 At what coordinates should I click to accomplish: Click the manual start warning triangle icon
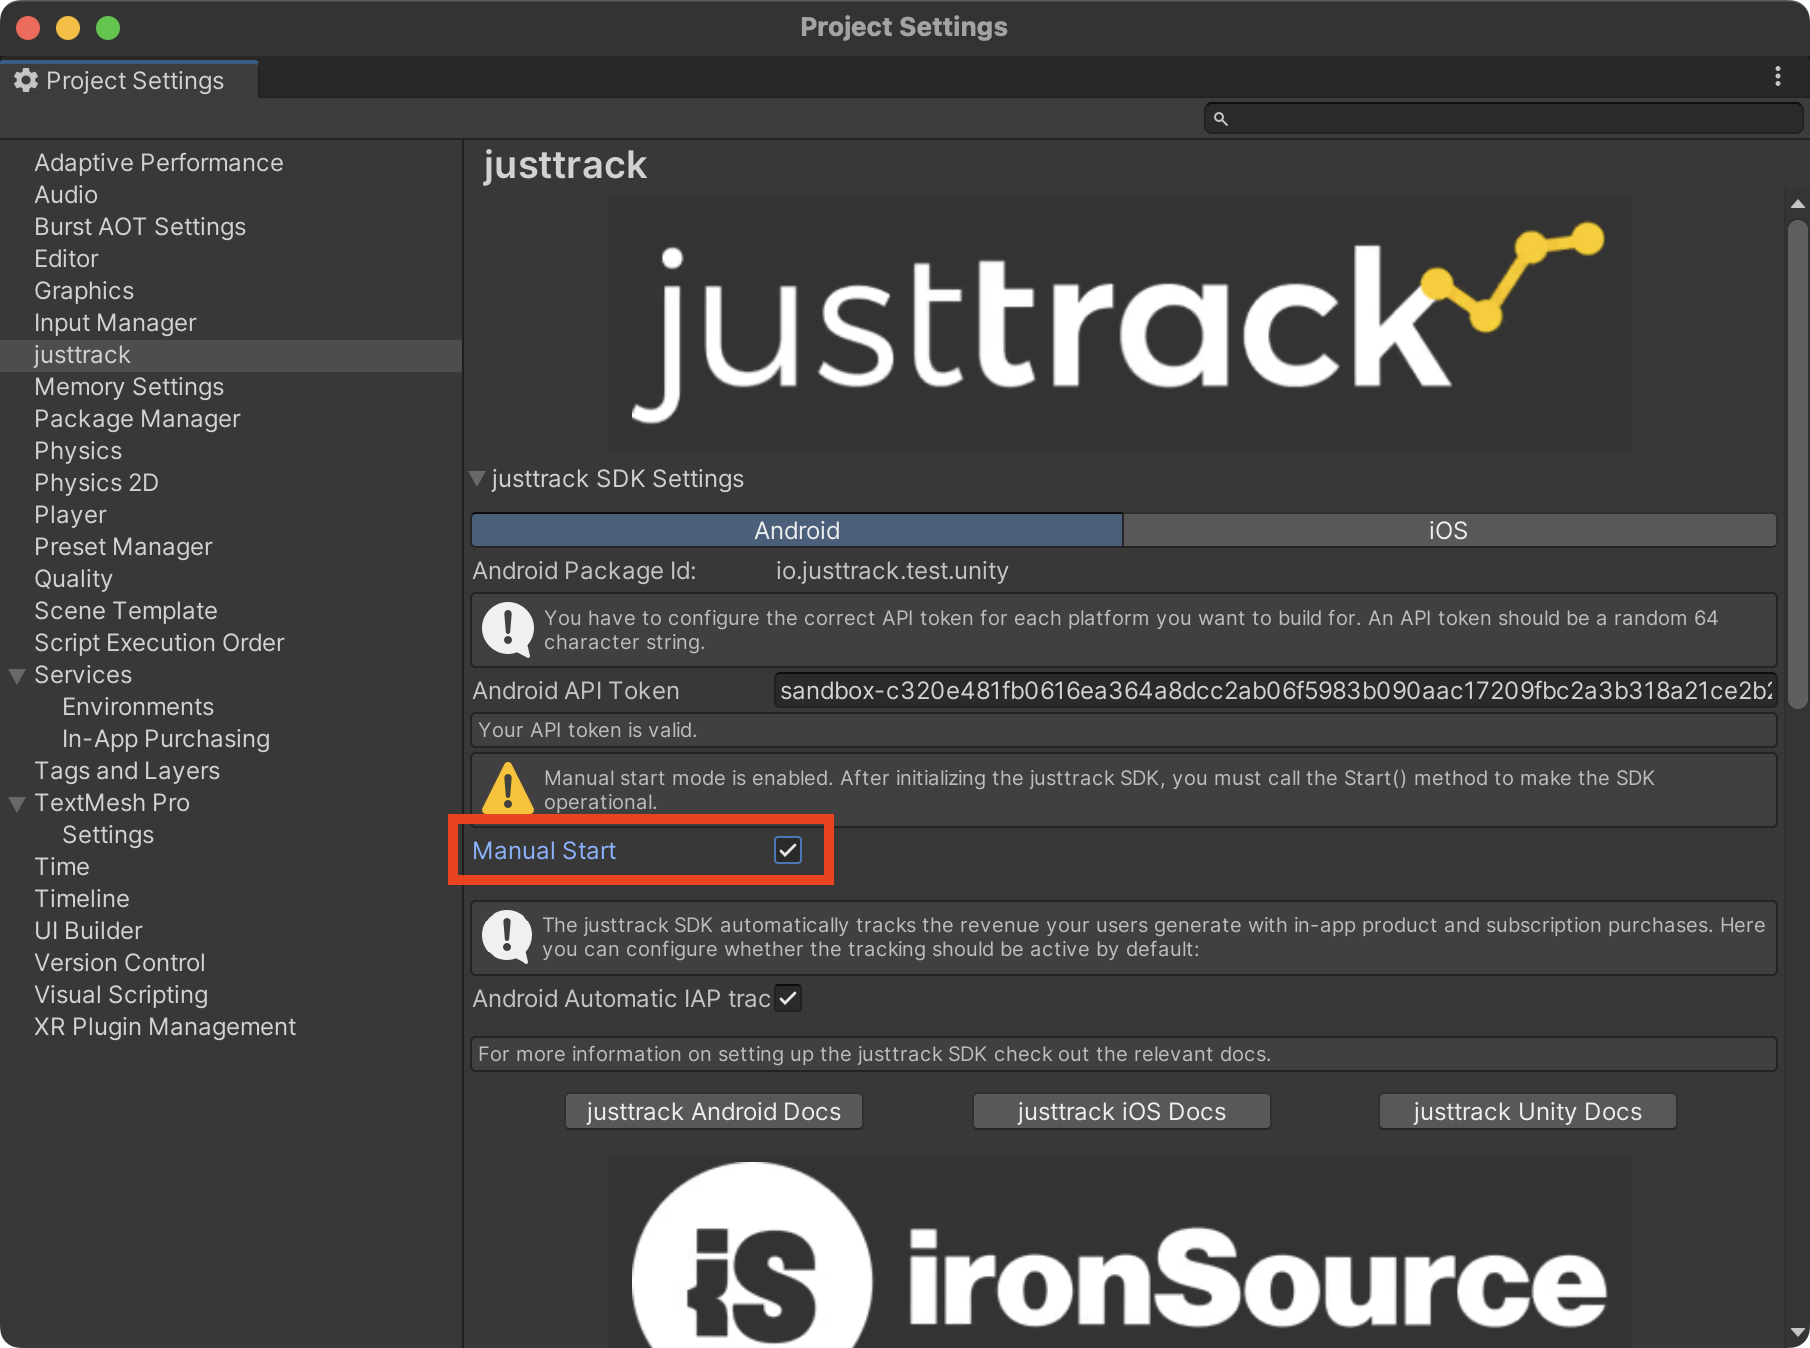point(508,788)
